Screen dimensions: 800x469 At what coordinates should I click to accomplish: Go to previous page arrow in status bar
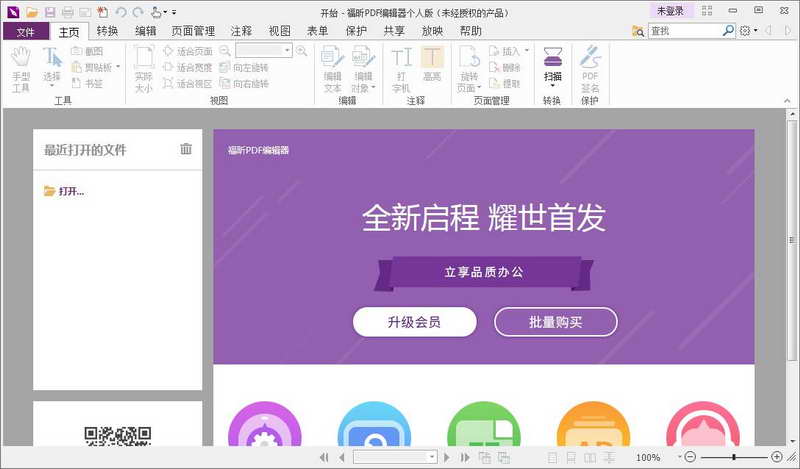coord(341,457)
